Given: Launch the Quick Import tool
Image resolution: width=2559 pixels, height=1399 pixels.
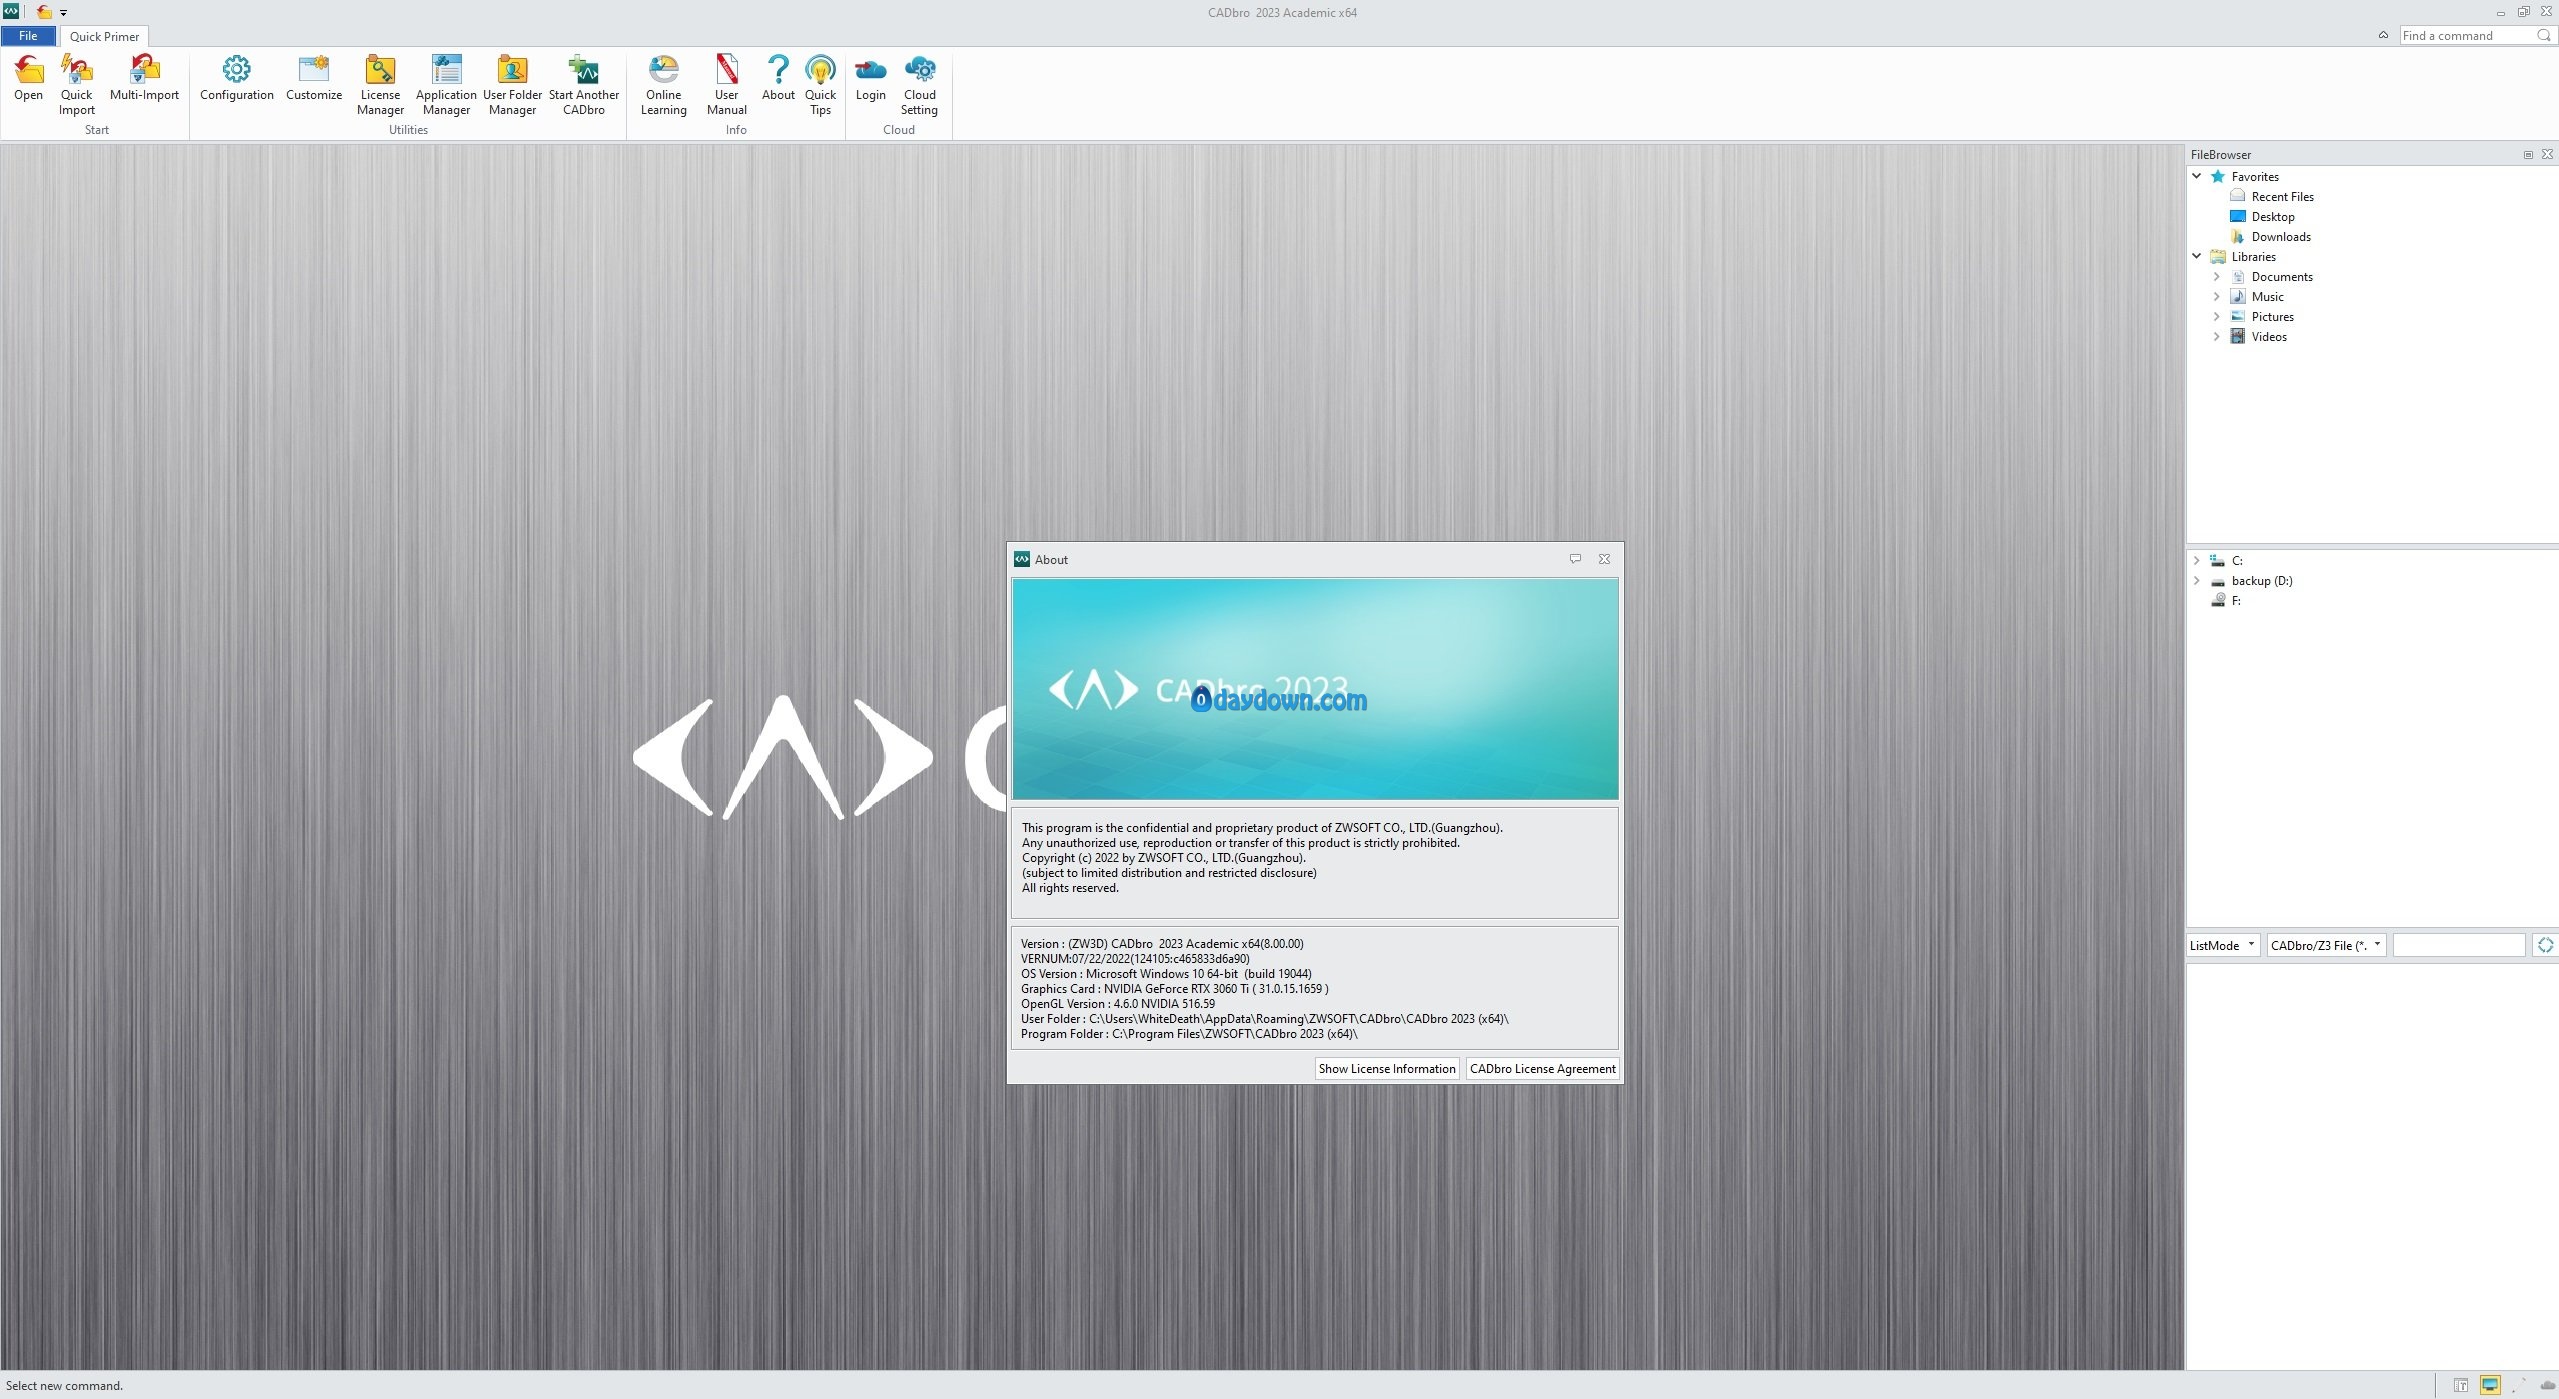Looking at the screenshot, I should (76, 85).
